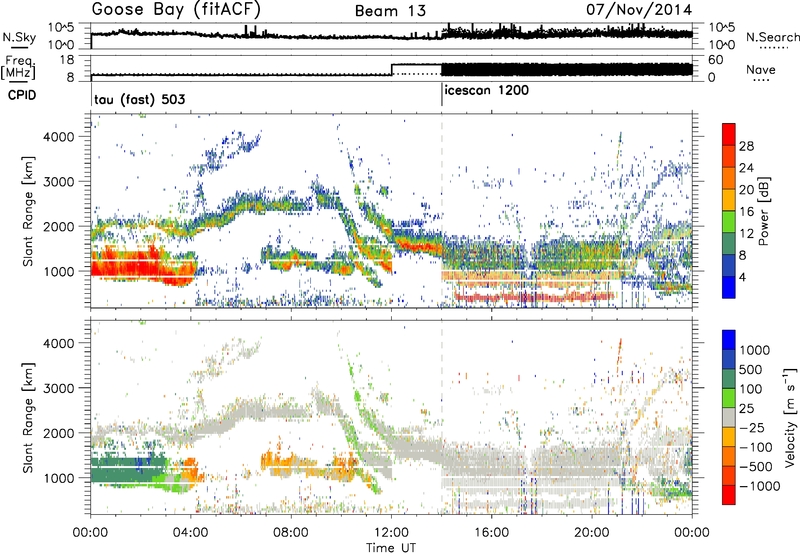Click the blue bottom segment of Power colorbar
The width and height of the screenshot is (800, 554).
click(x=729, y=287)
